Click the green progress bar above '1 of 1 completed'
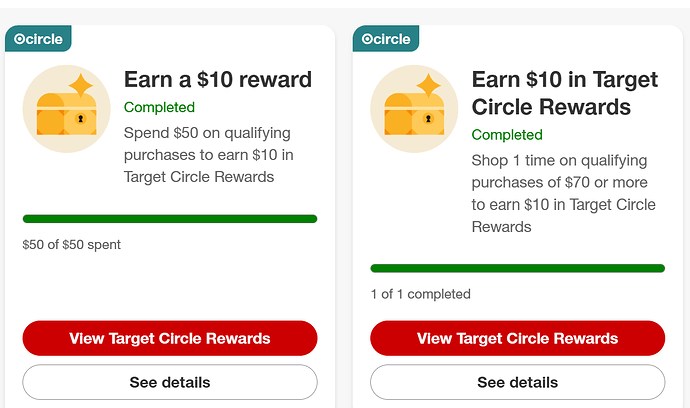The height and width of the screenshot is (408, 690). point(518,268)
